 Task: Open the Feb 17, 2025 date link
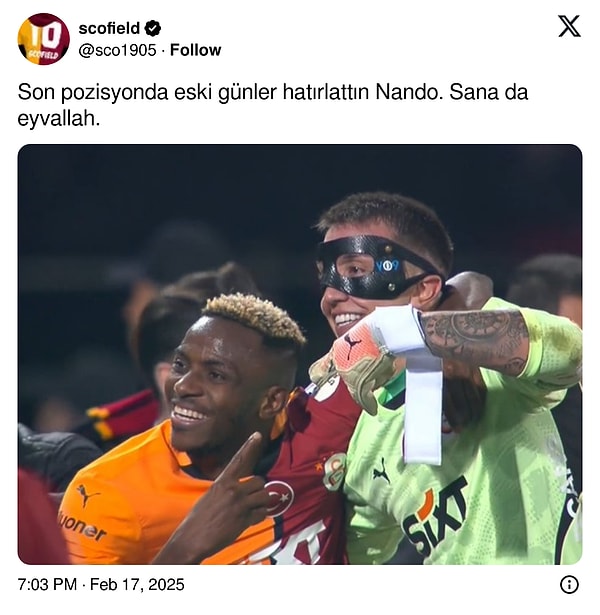point(137,585)
